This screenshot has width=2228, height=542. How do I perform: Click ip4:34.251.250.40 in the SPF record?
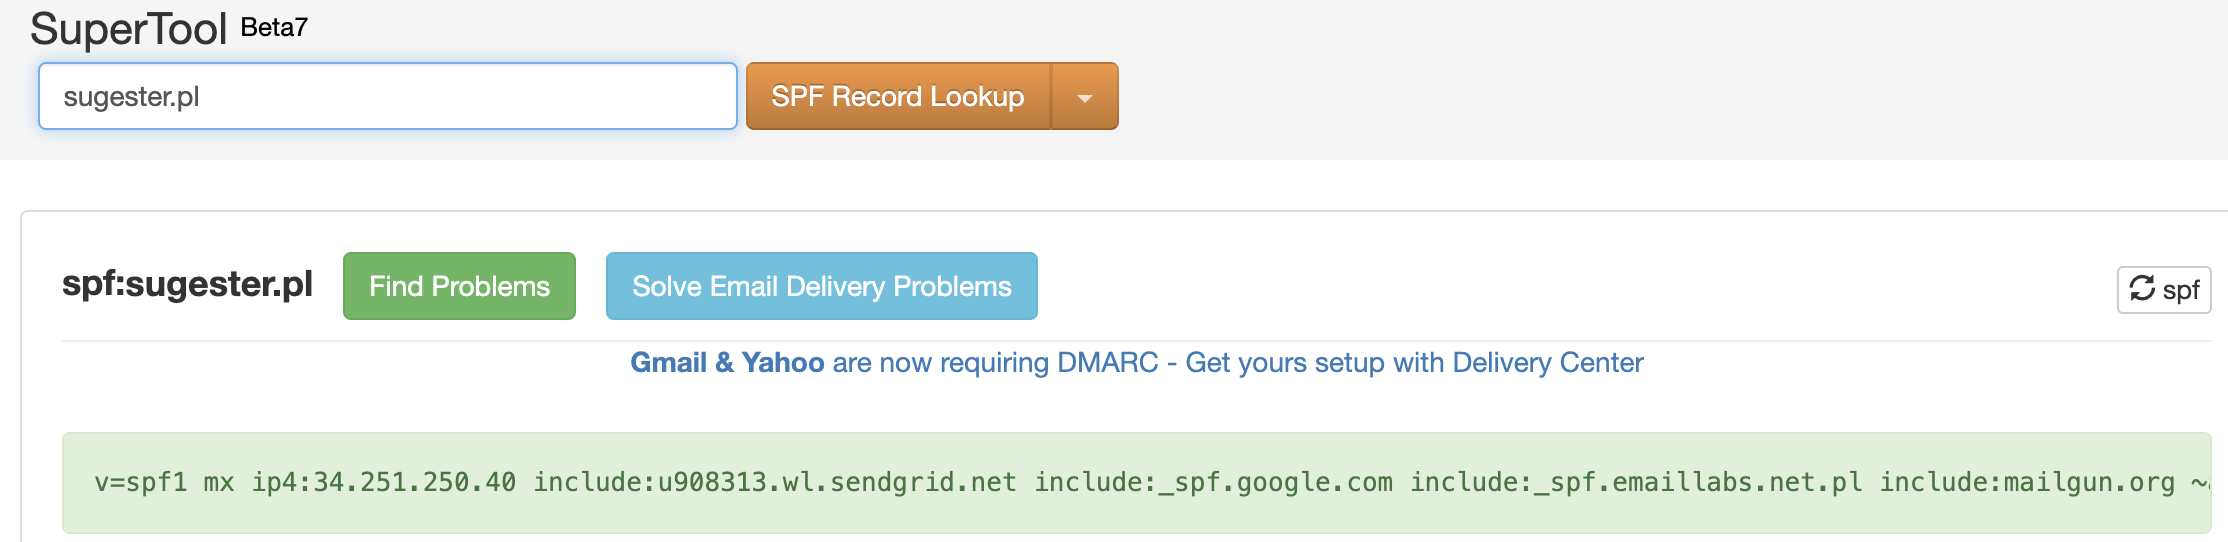coord(383,483)
